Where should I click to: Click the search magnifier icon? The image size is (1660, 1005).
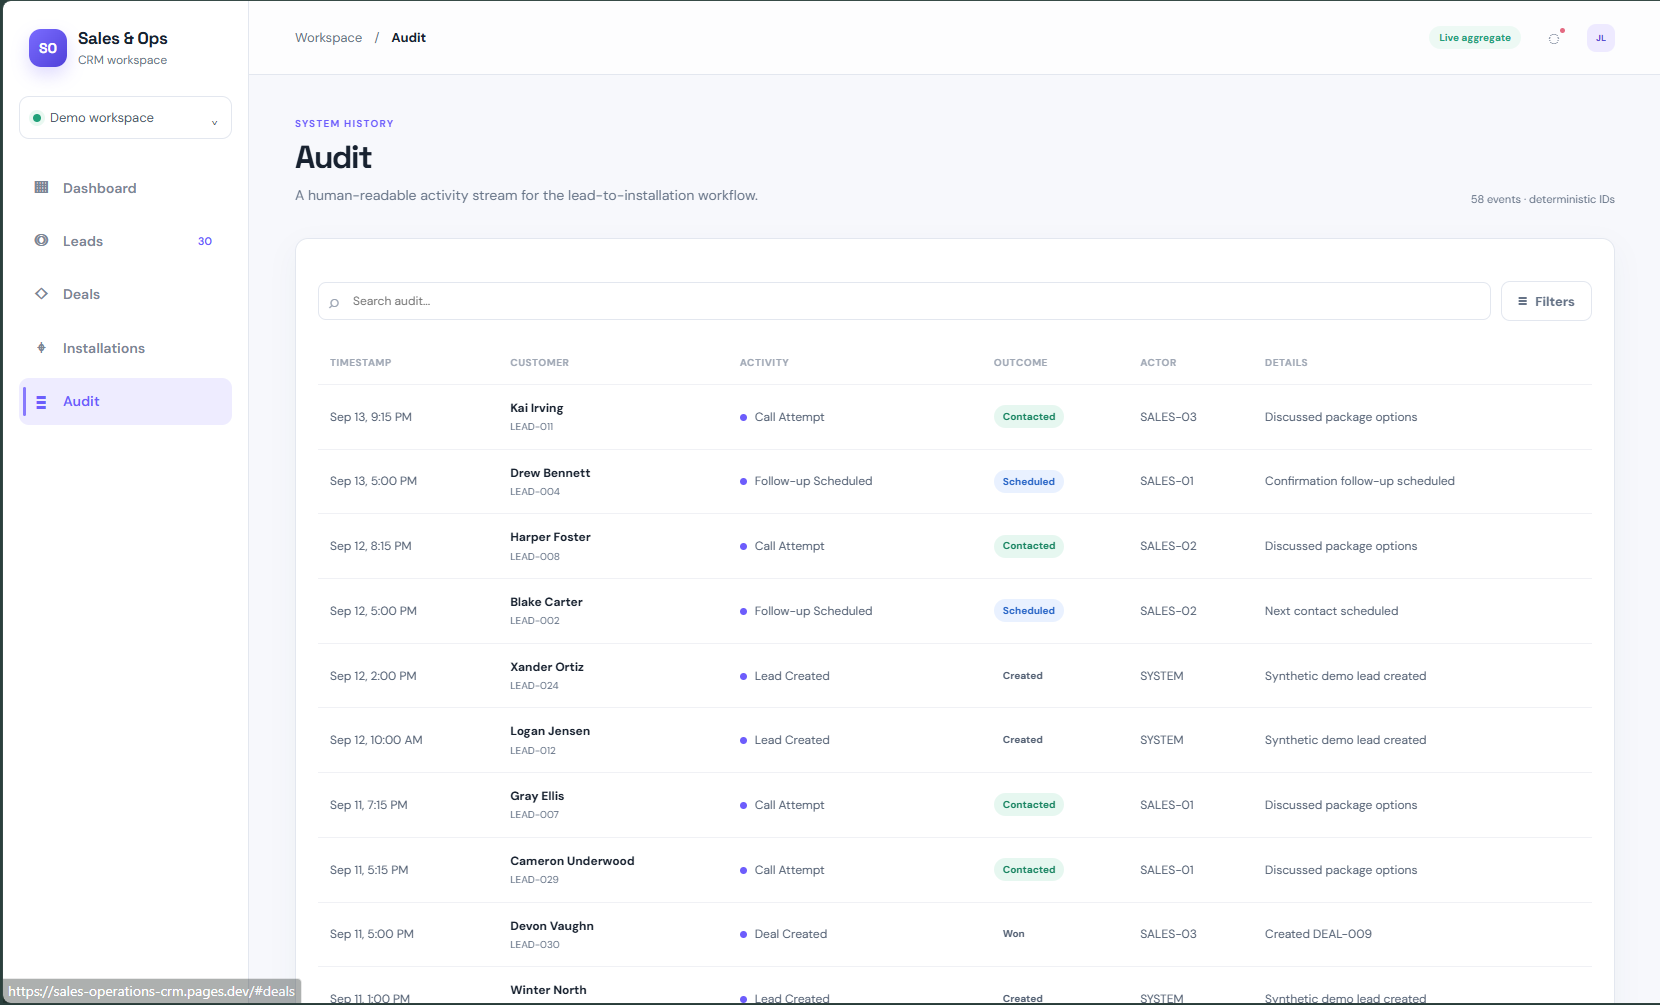pyautogui.click(x=334, y=302)
